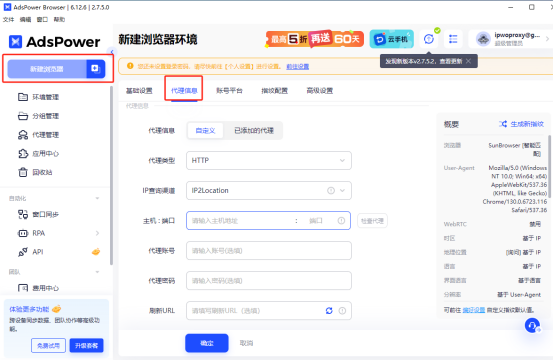Switch to the Fingerprint Config (指纹配置) tab
This screenshot has height=361, width=553.
click(274, 91)
